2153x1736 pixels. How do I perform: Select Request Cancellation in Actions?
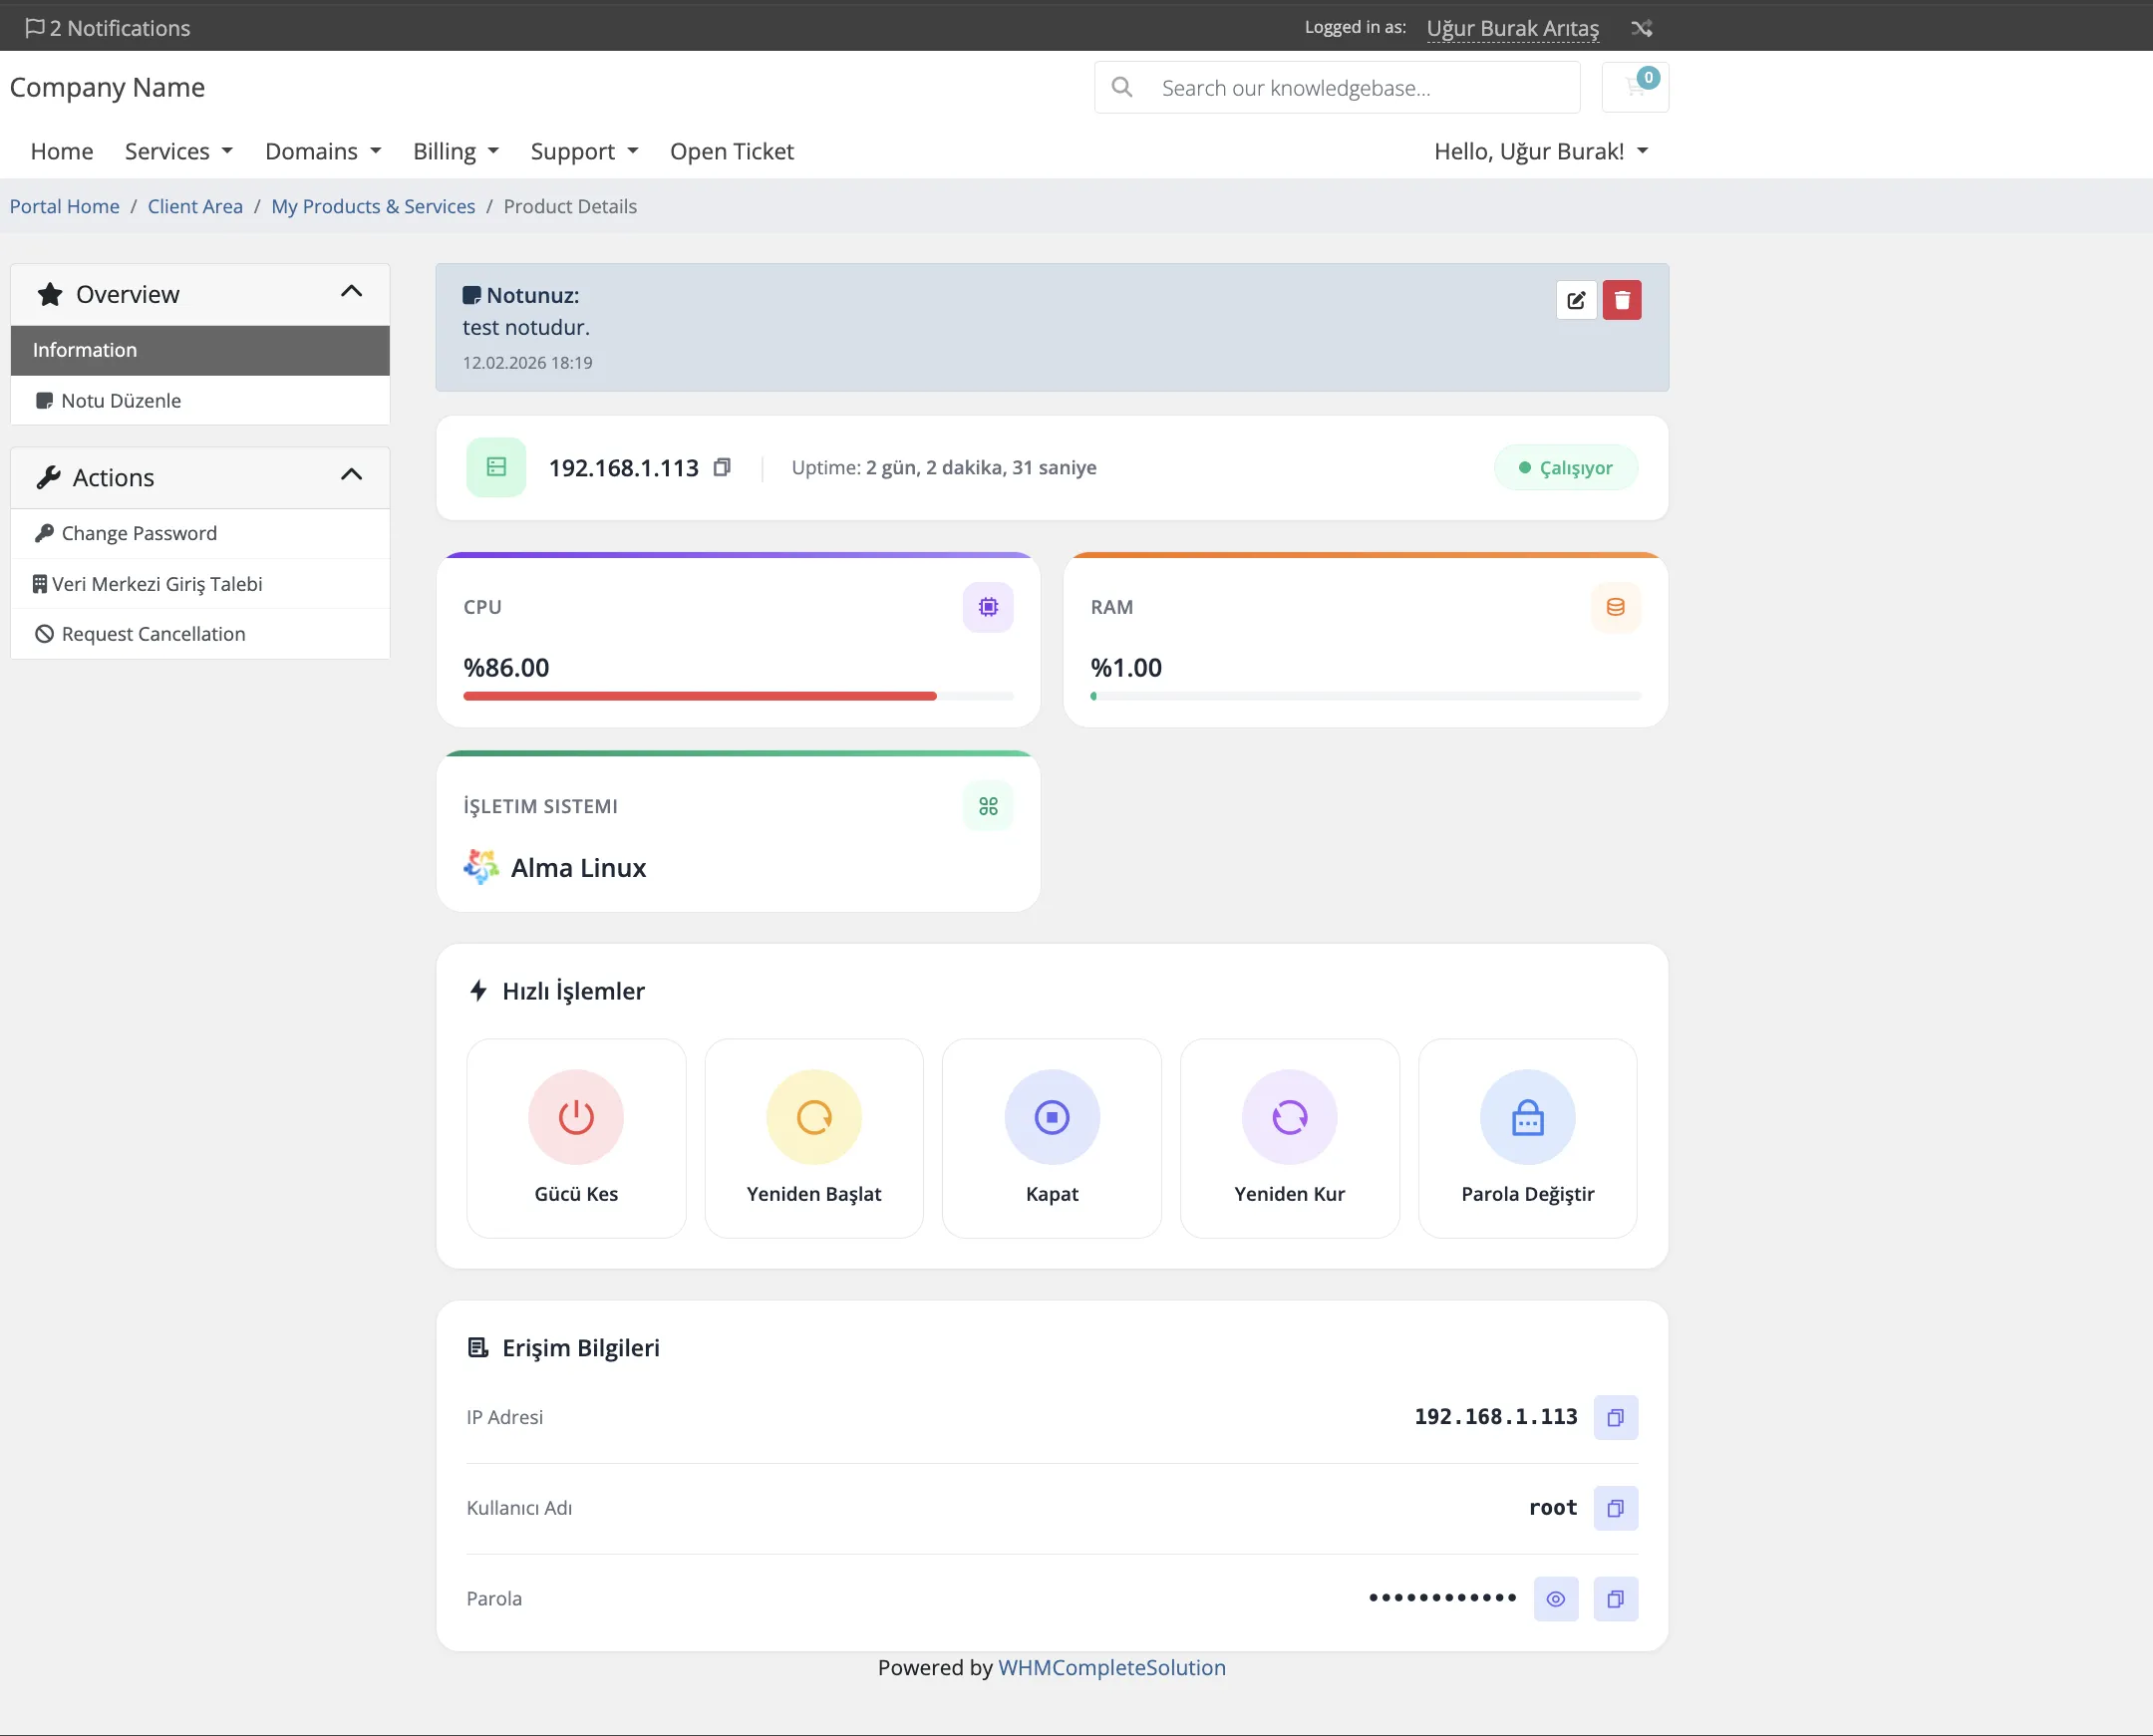point(200,634)
